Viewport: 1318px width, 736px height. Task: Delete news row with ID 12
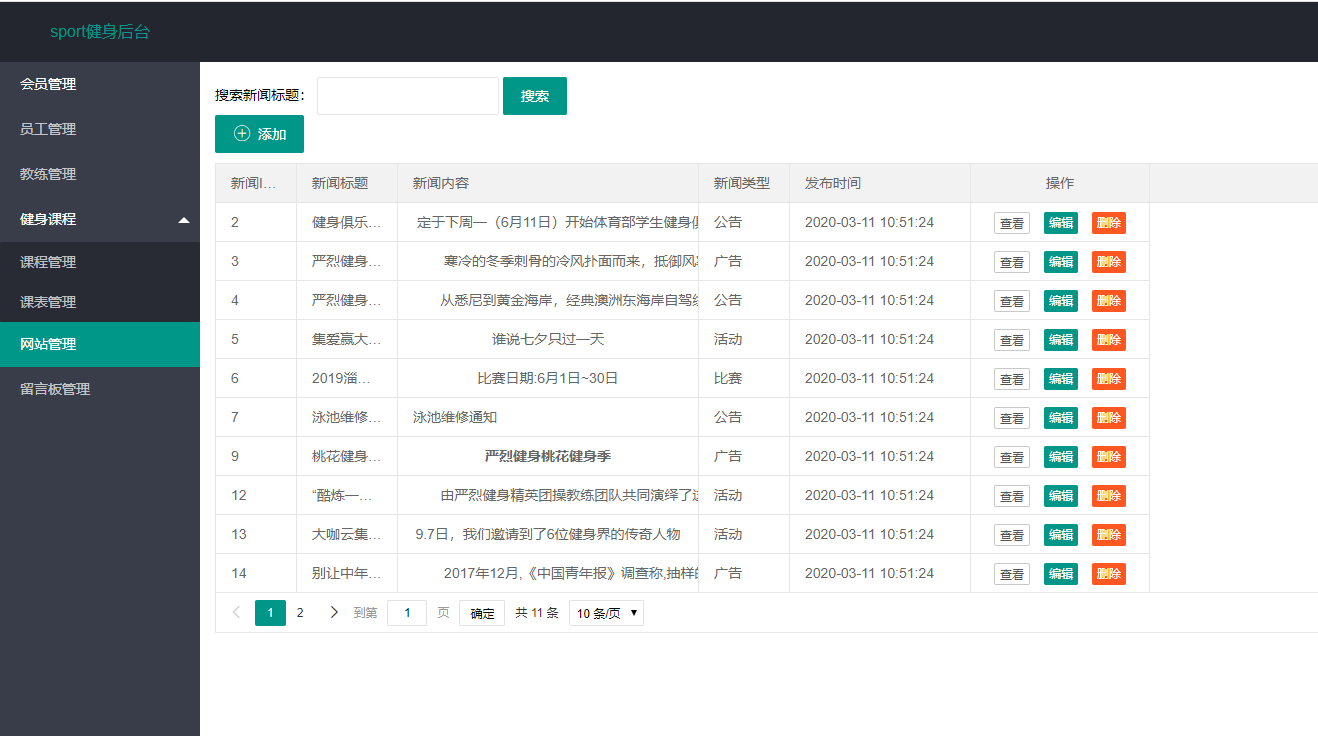[1109, 496]
